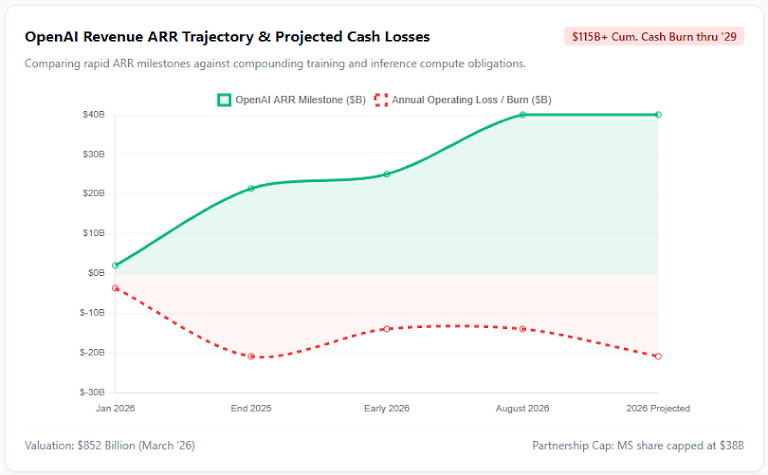Viewport: 768px width, 475px height.
Task: Click the $-20B y-axis label
Action: [x=92, y=353]
